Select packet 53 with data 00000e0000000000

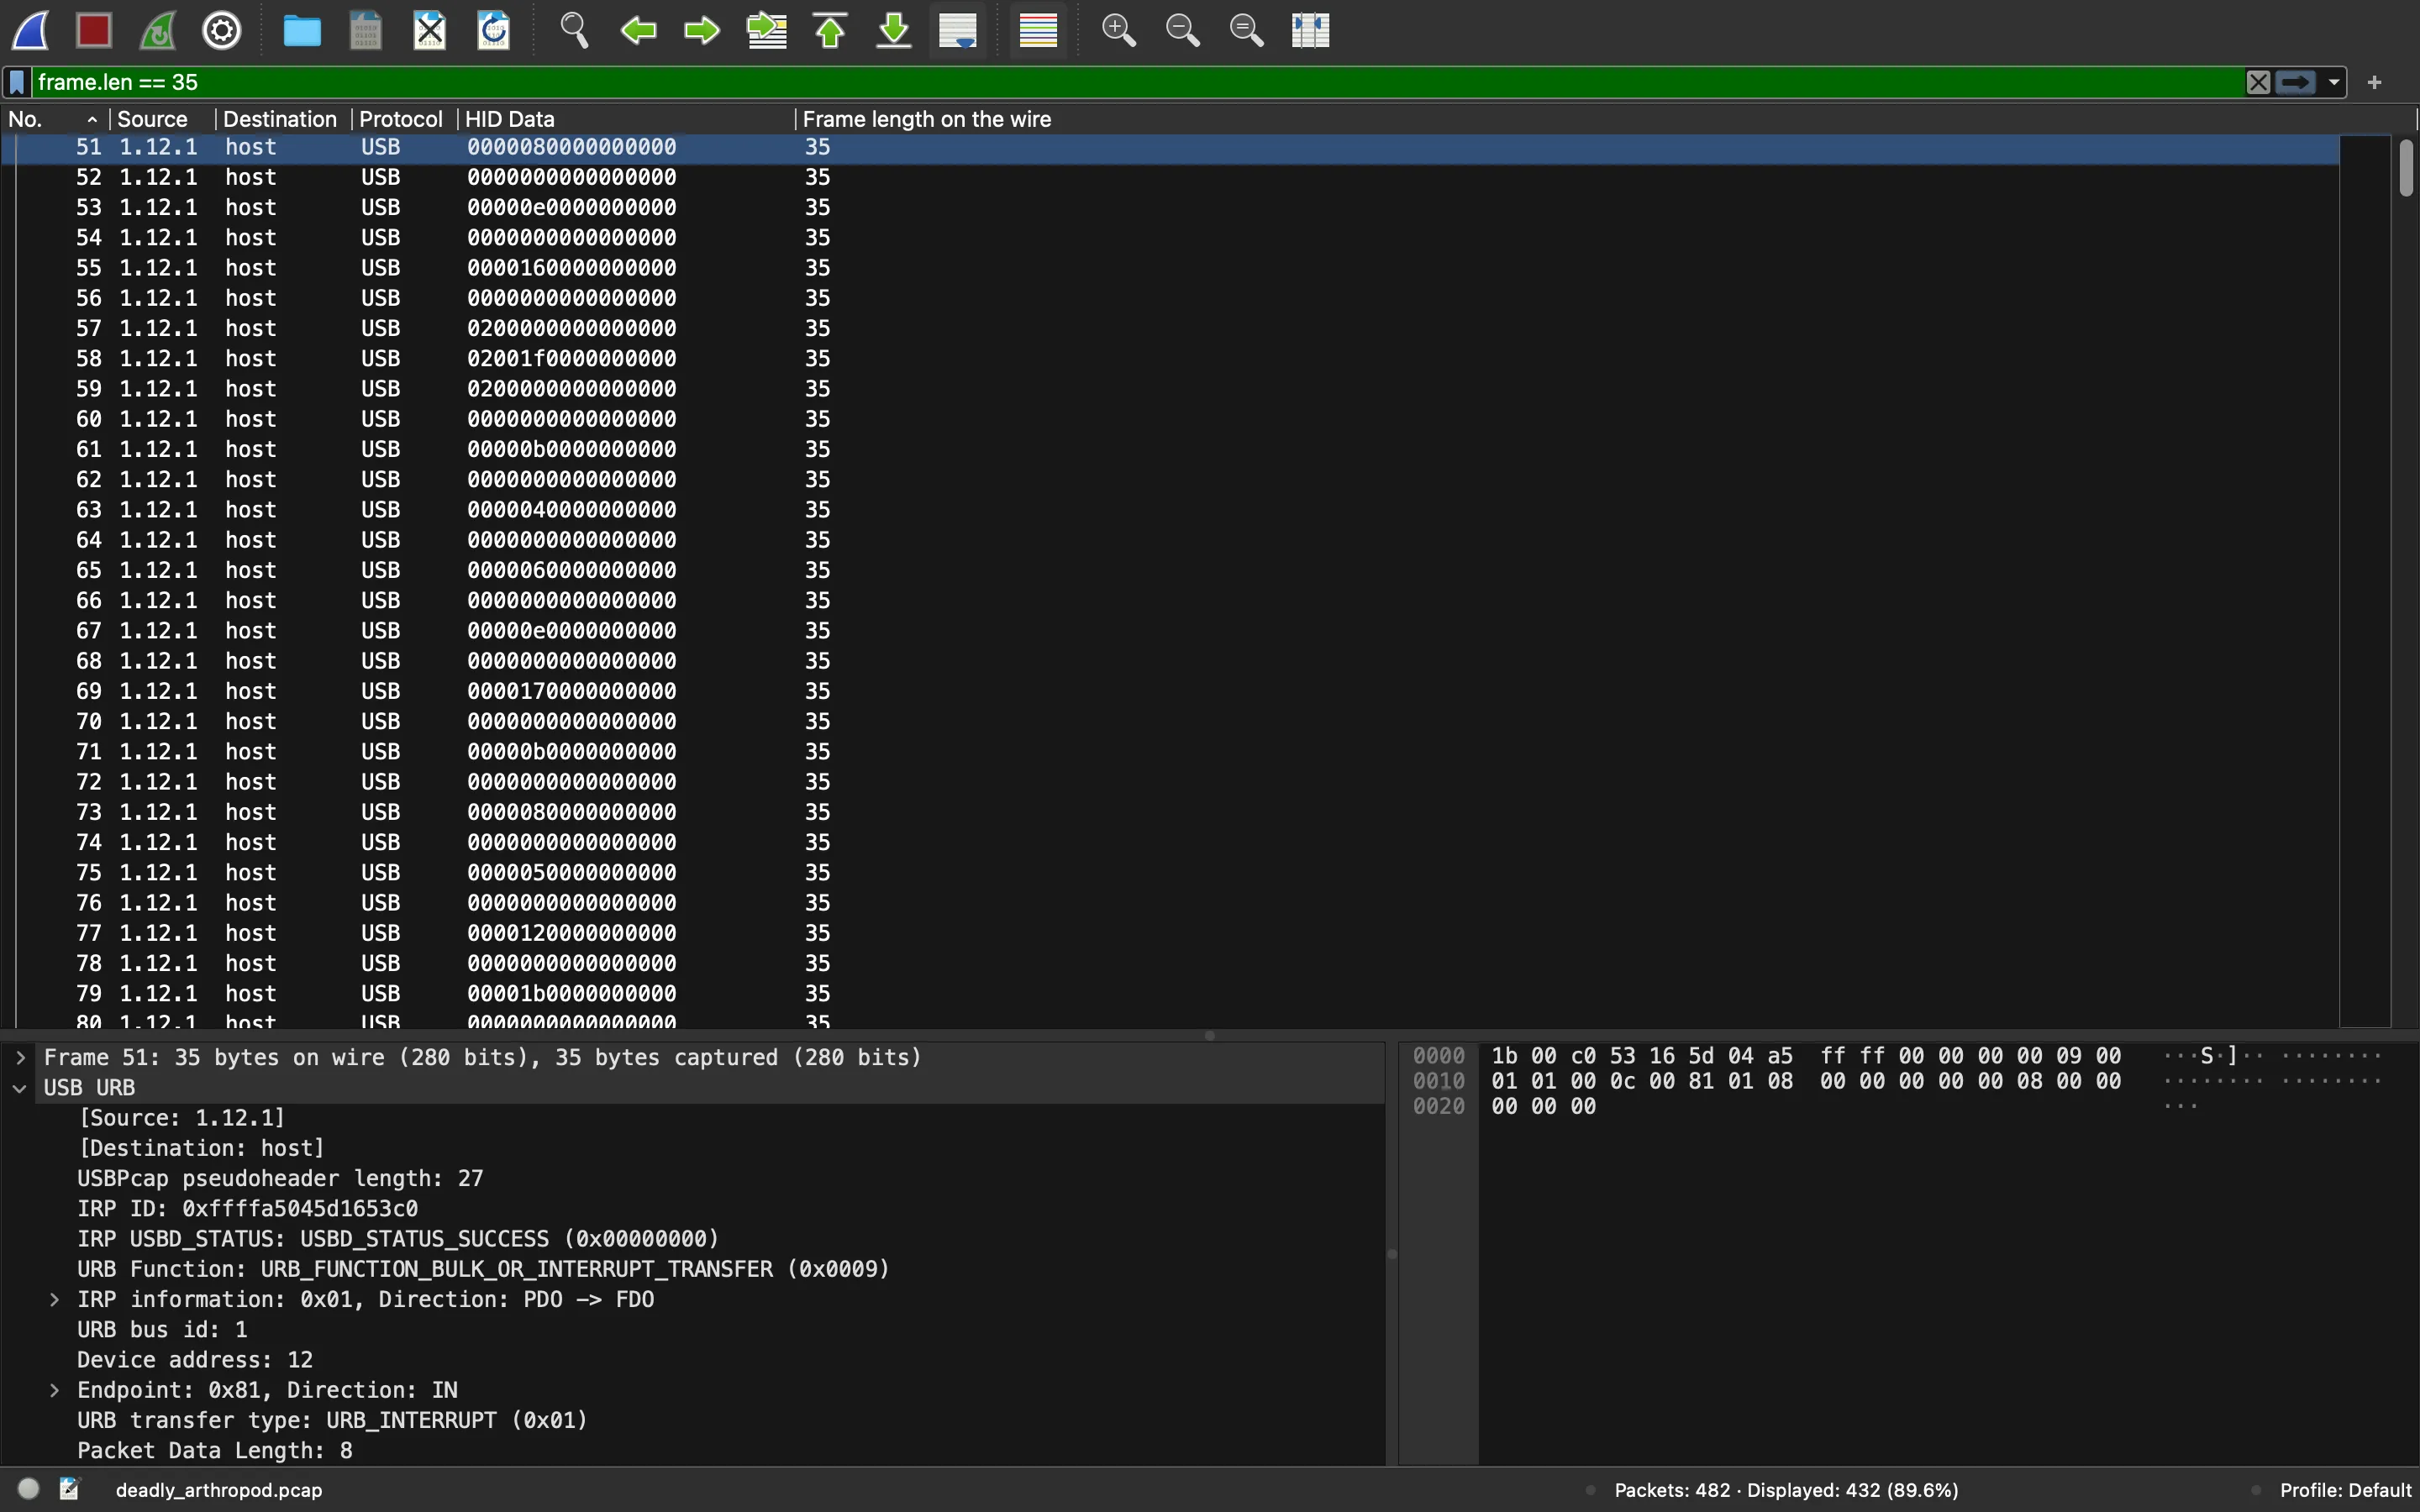click(x=1170, y=207)
